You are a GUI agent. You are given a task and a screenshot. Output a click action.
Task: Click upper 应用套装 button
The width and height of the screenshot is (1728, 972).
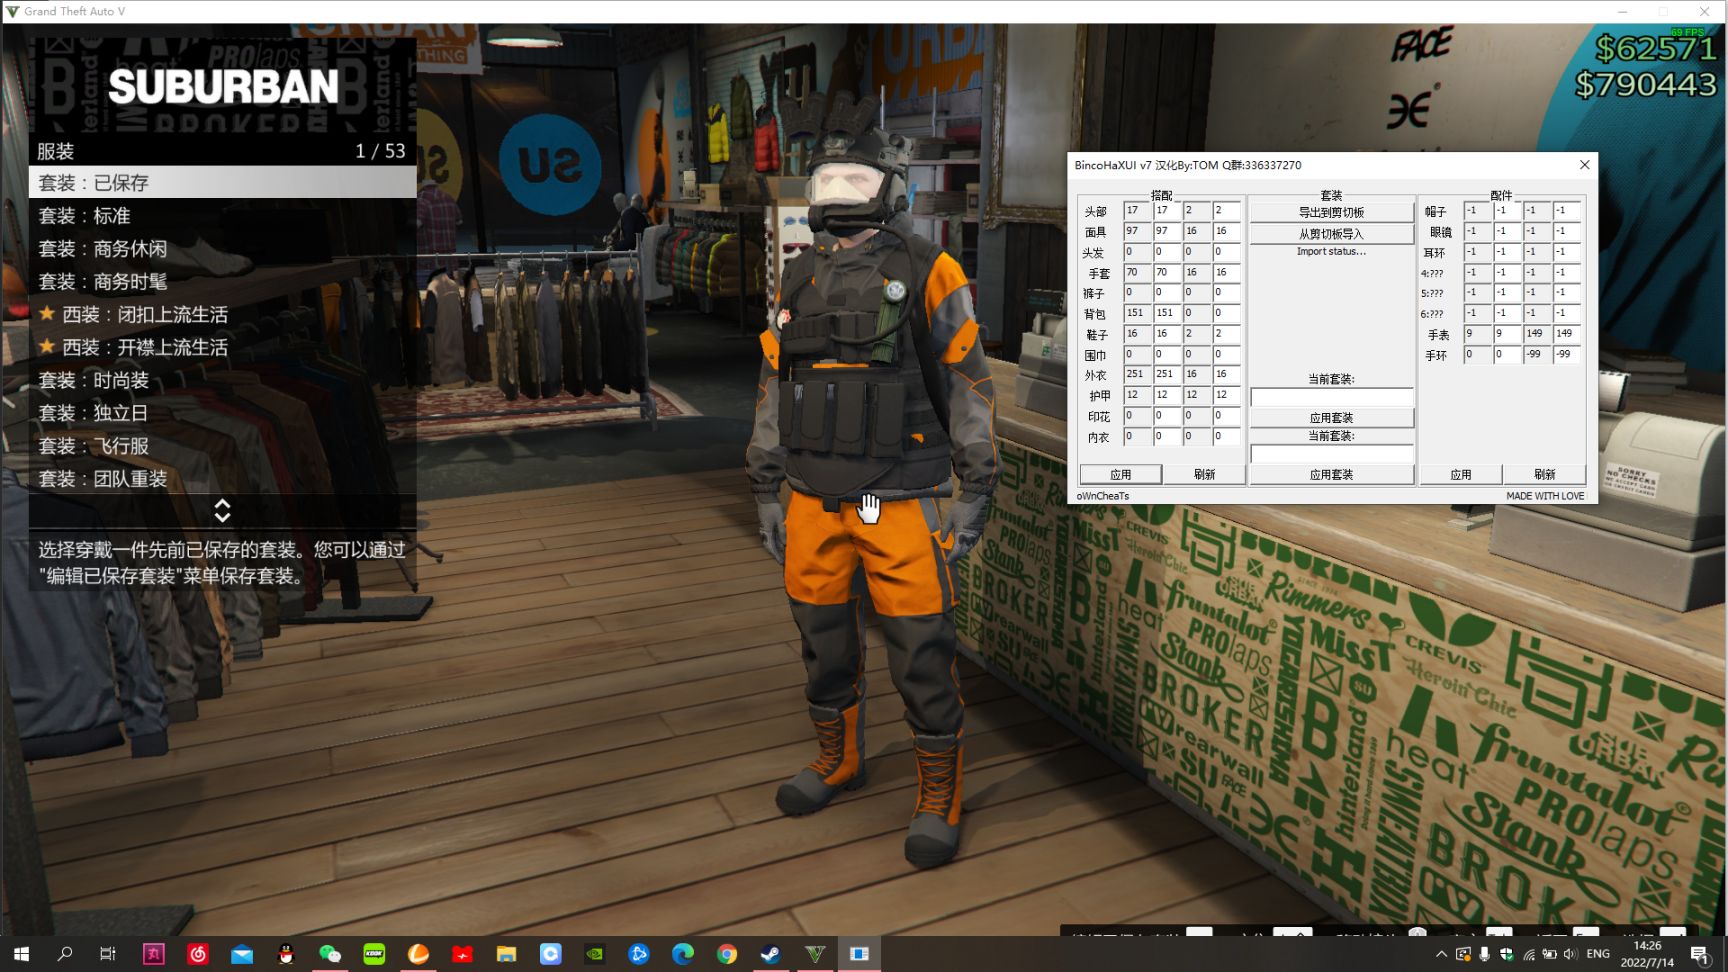[x=1331, y=418]
